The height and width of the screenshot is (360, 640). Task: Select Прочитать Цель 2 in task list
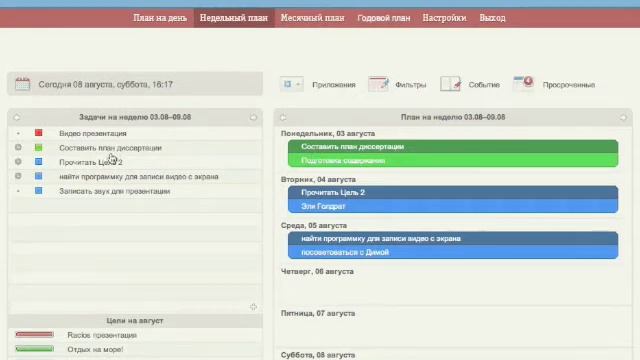point(91,162)
